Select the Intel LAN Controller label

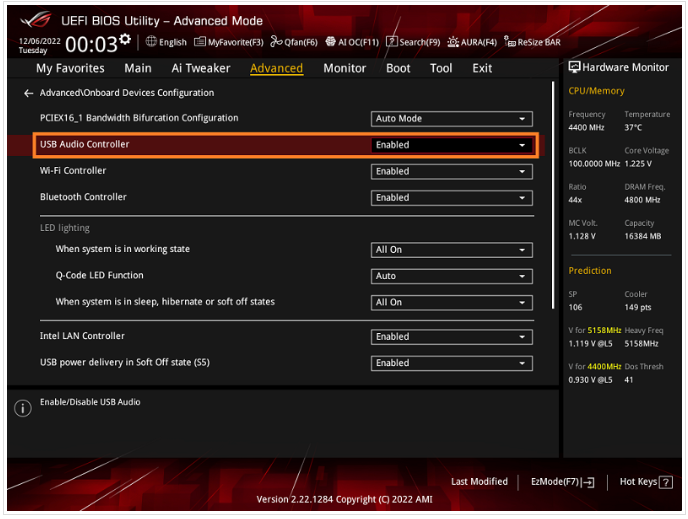tap(82, 336)
